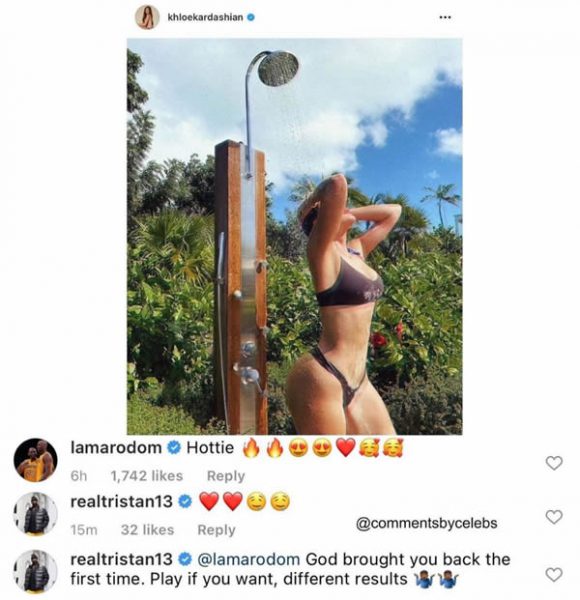
Task: Reply to lamarodom's comment
Action: click(226, 476)
